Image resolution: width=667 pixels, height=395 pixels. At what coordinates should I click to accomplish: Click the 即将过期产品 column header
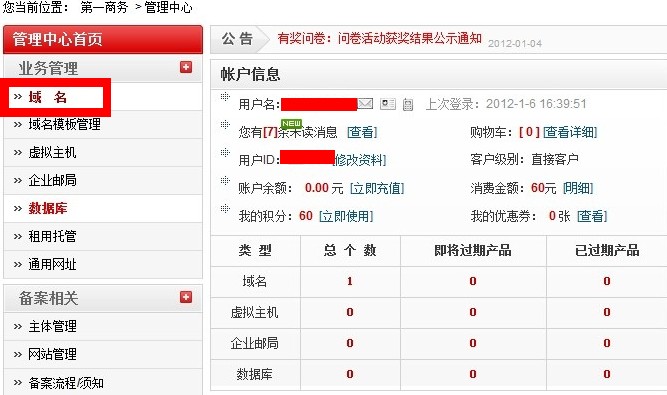[x=473, y=250]
